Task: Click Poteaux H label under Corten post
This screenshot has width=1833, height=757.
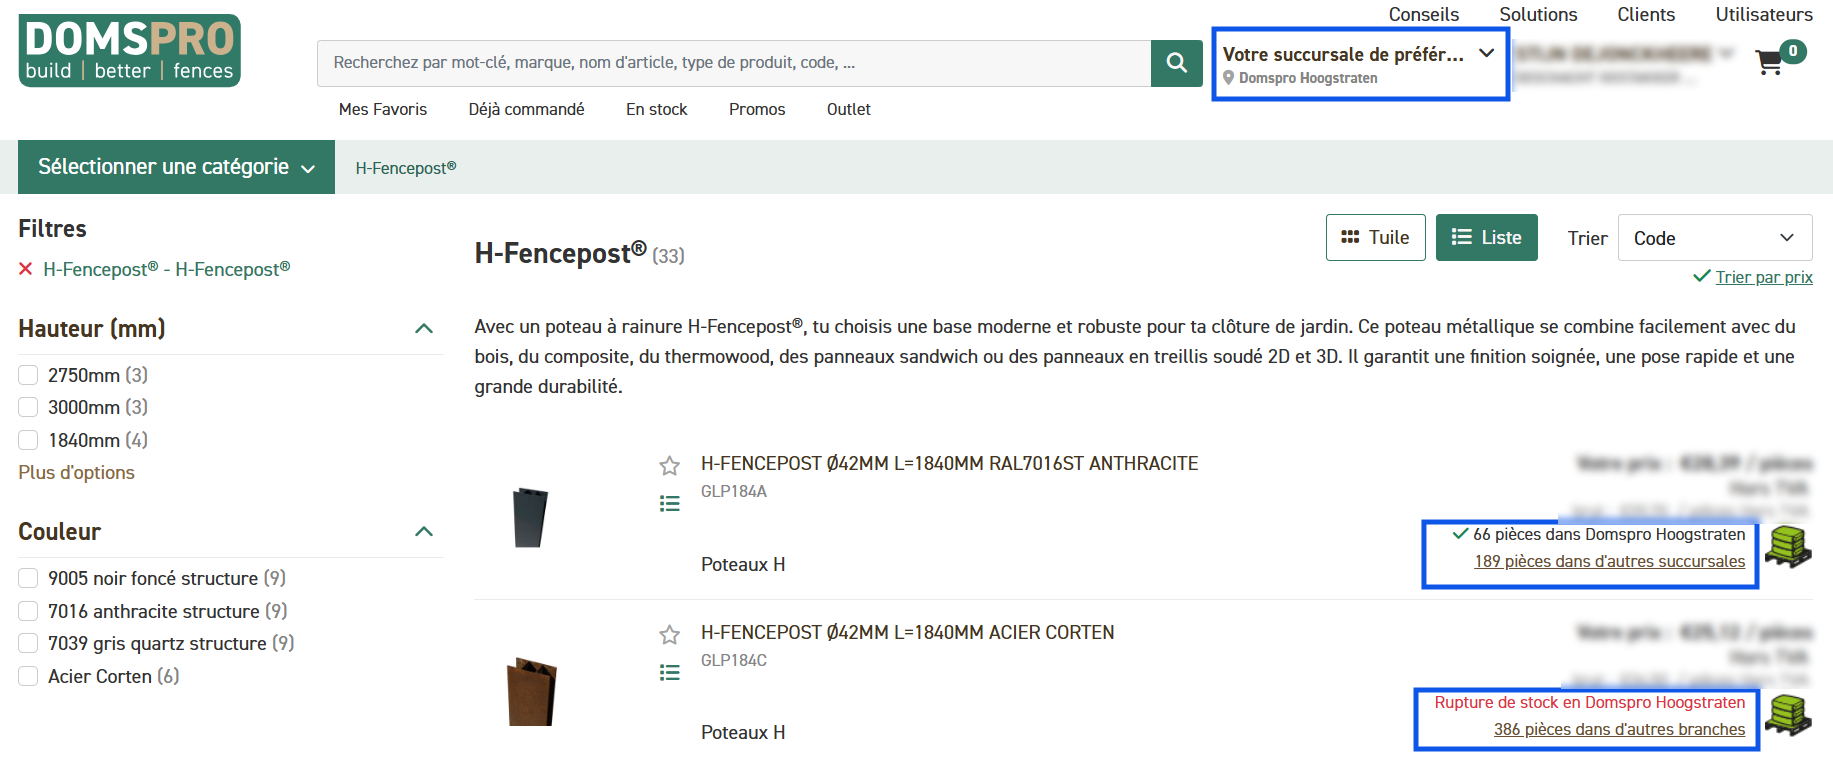Action: 743,732
